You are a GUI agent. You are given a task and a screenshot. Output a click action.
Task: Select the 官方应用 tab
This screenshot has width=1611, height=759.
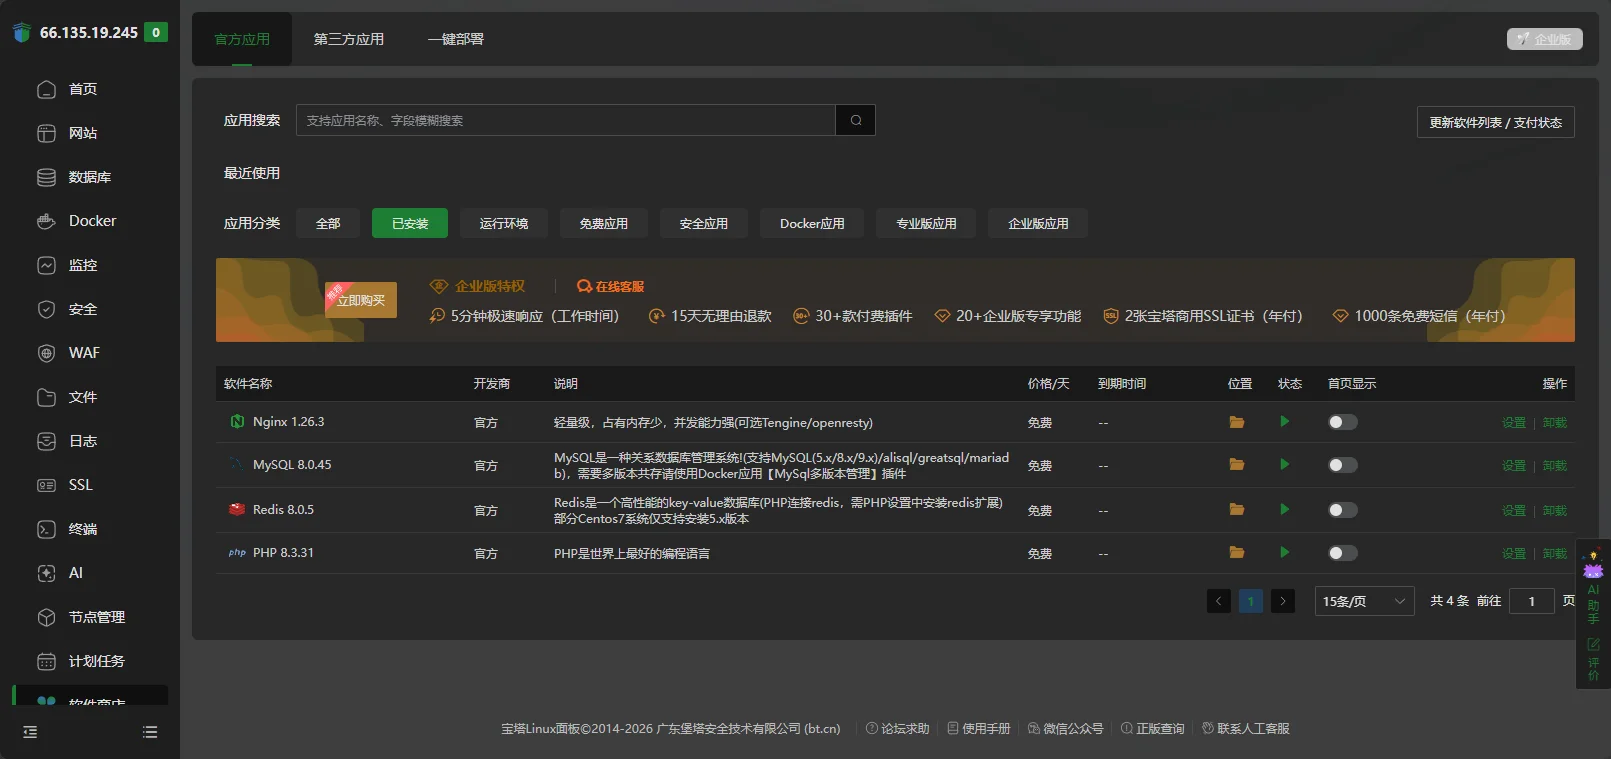point(242,39)
